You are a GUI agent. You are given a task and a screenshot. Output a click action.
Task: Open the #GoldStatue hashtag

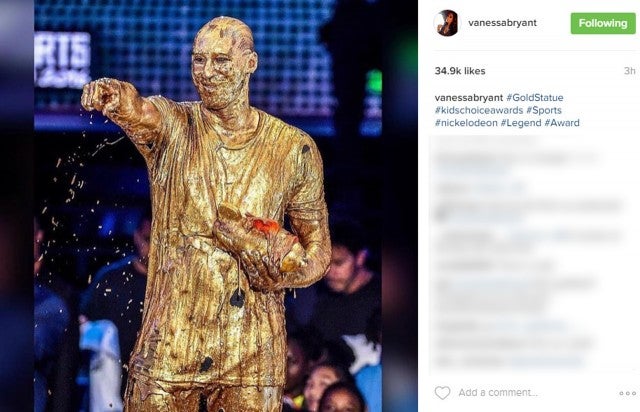535,98
